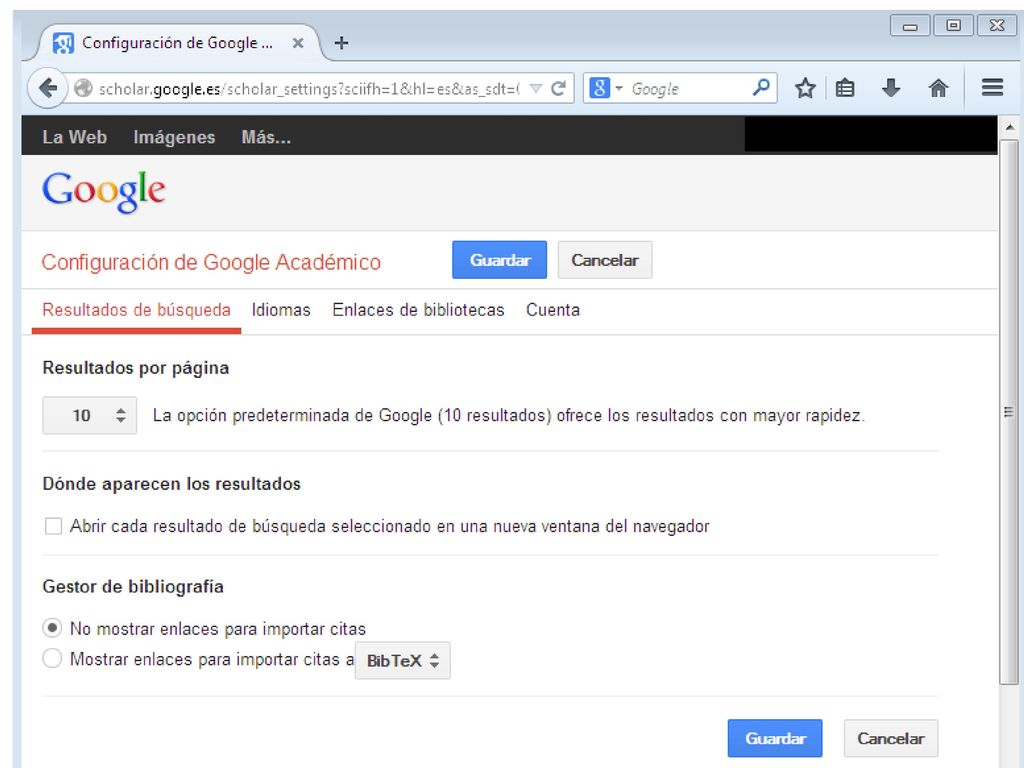Image resolution: width=1024 pixels, height=768 pixels.
Task: Open a new tab with the plus icon
Action: coord(341,43)
